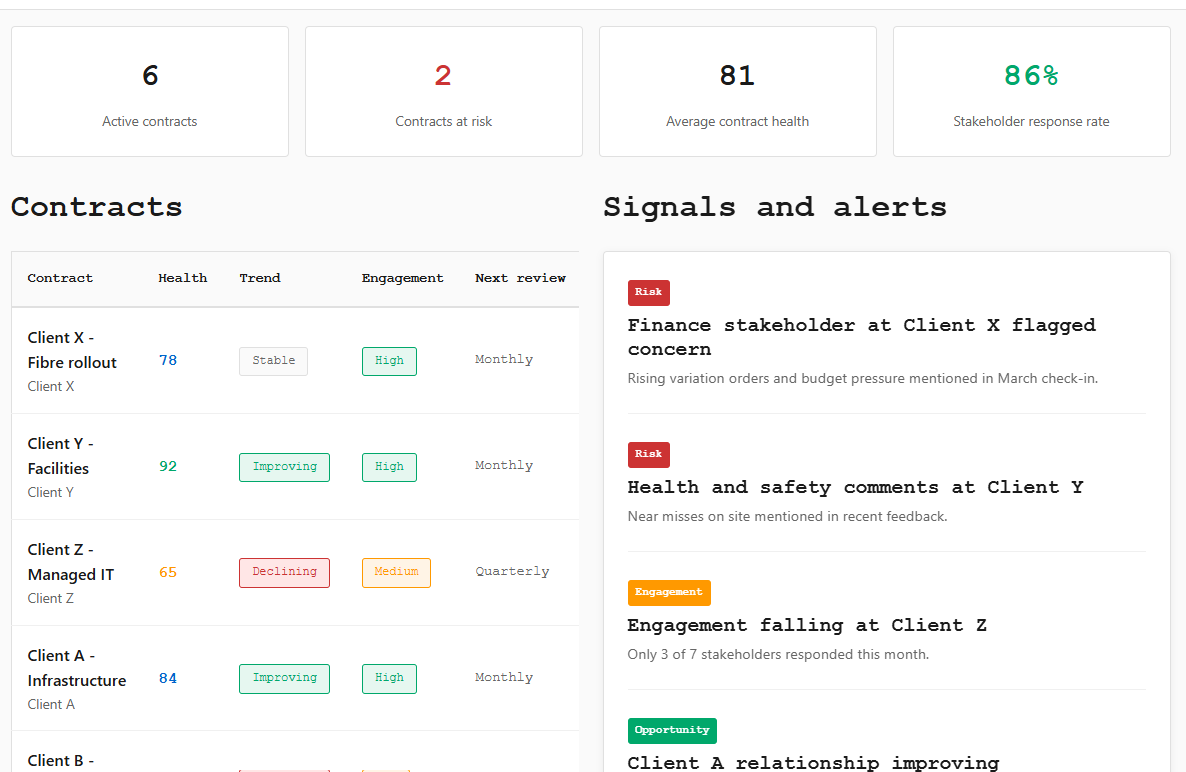Click the Opportunity badge for Client A

pos(672,730)
